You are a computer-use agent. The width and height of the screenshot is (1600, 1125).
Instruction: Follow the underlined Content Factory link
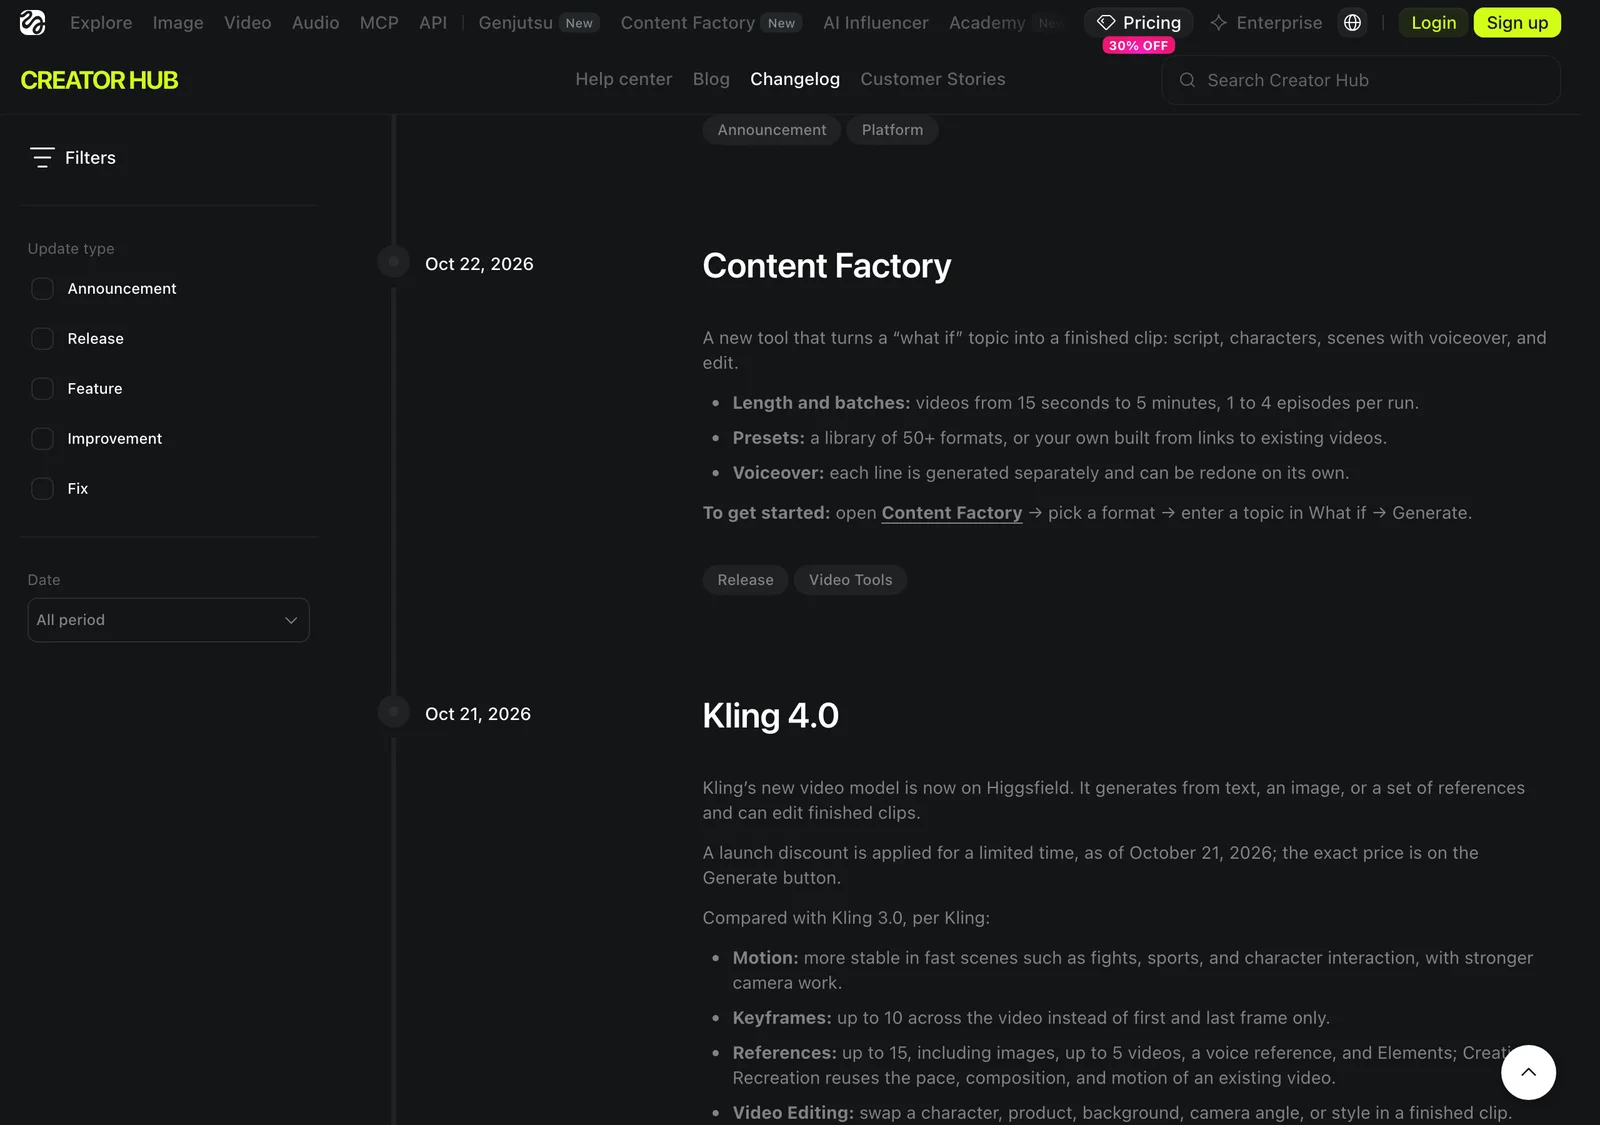point(951,513)
